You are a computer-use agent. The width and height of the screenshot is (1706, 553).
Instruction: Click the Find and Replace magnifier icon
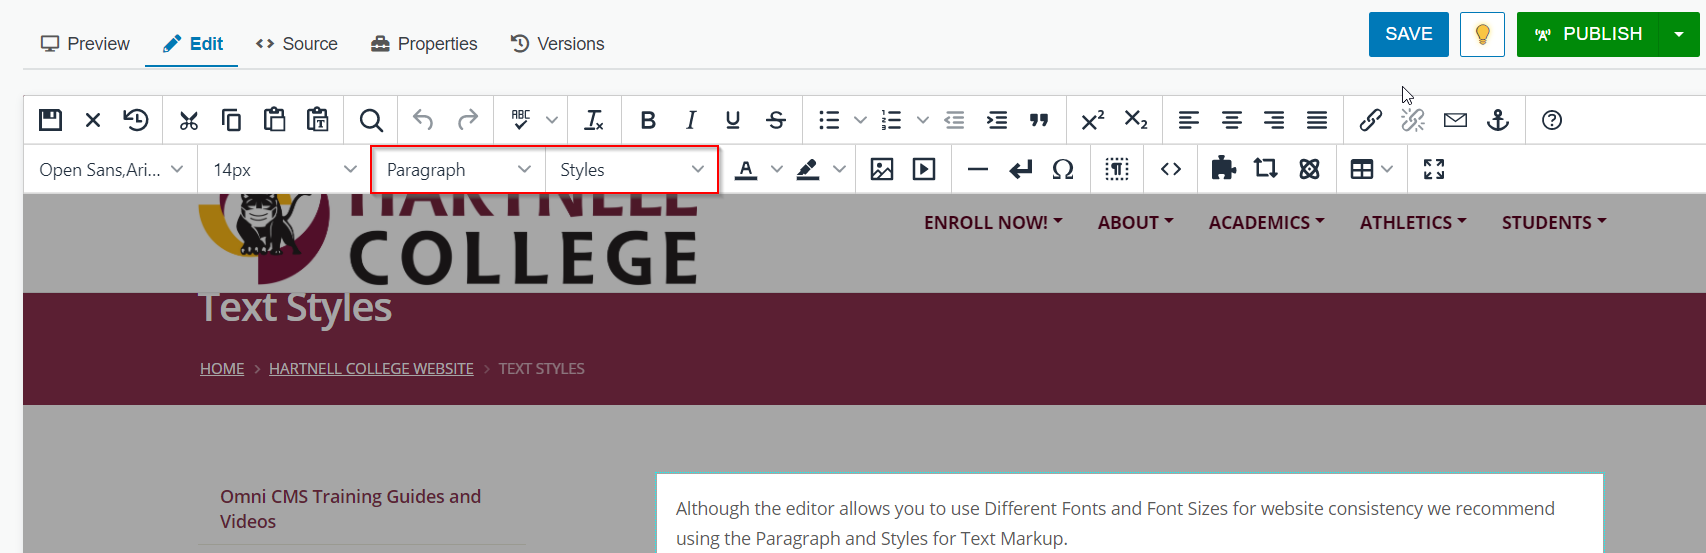point(371,120)
